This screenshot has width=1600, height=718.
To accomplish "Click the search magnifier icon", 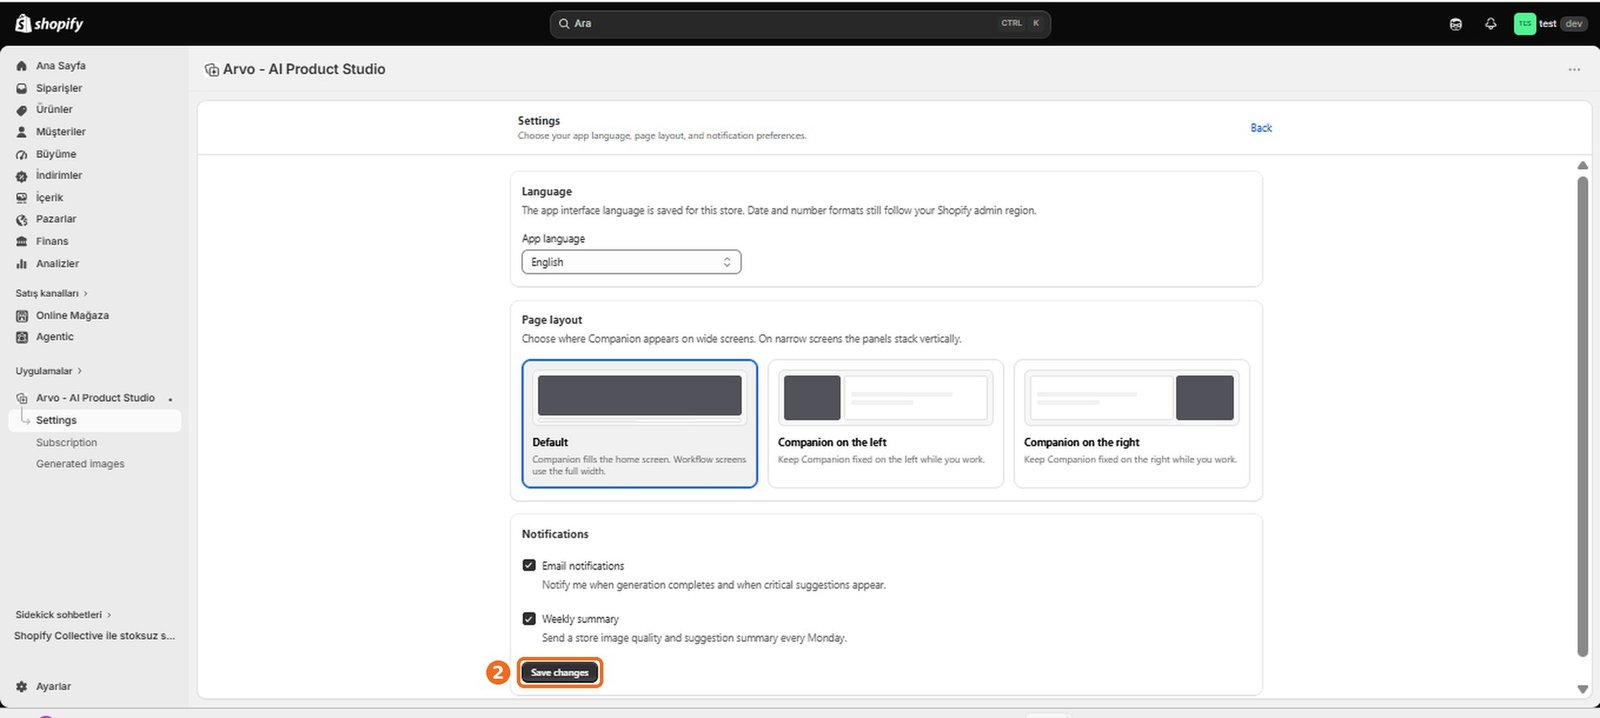I will (564, 23).
